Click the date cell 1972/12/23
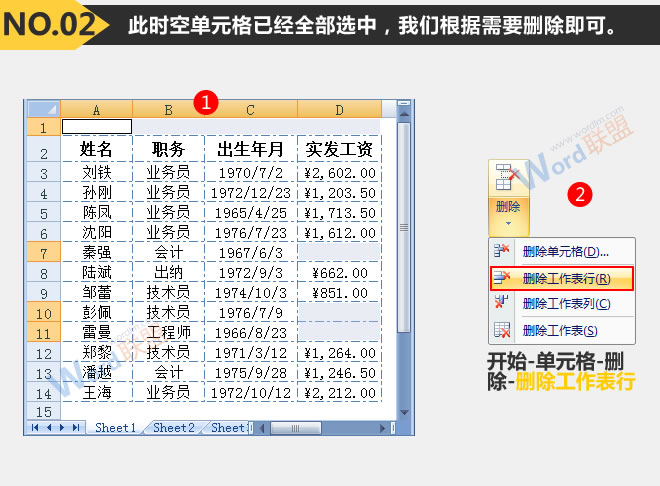Screen dimensions: 660x486 point(250,193)
